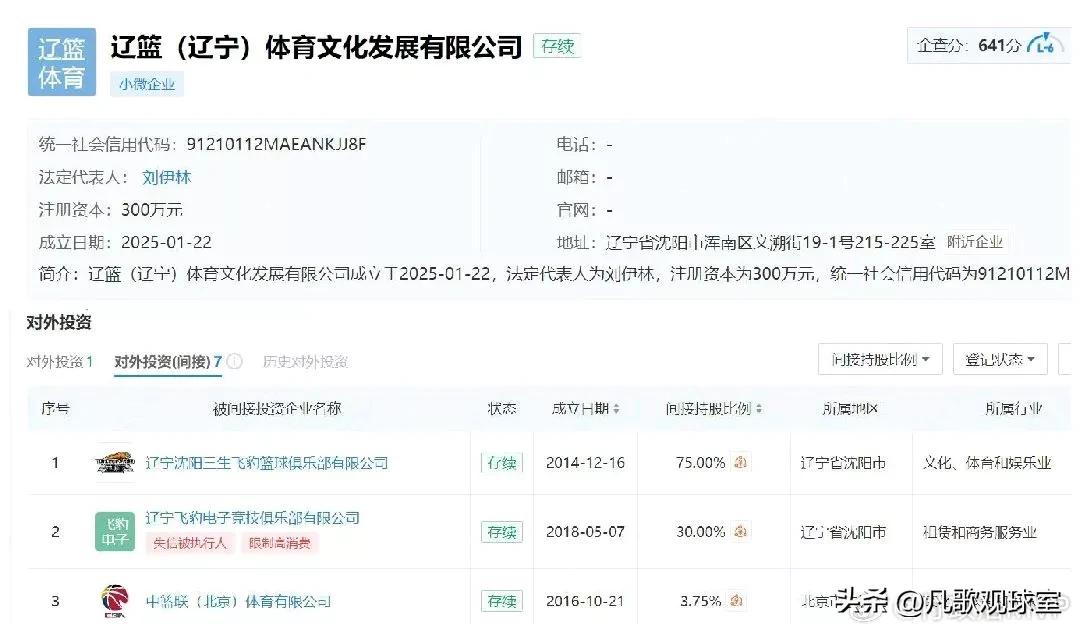The image size is (1080, 633).
Task: Click the 限制高消费 risk tag
Action: (x=279, y=543)
